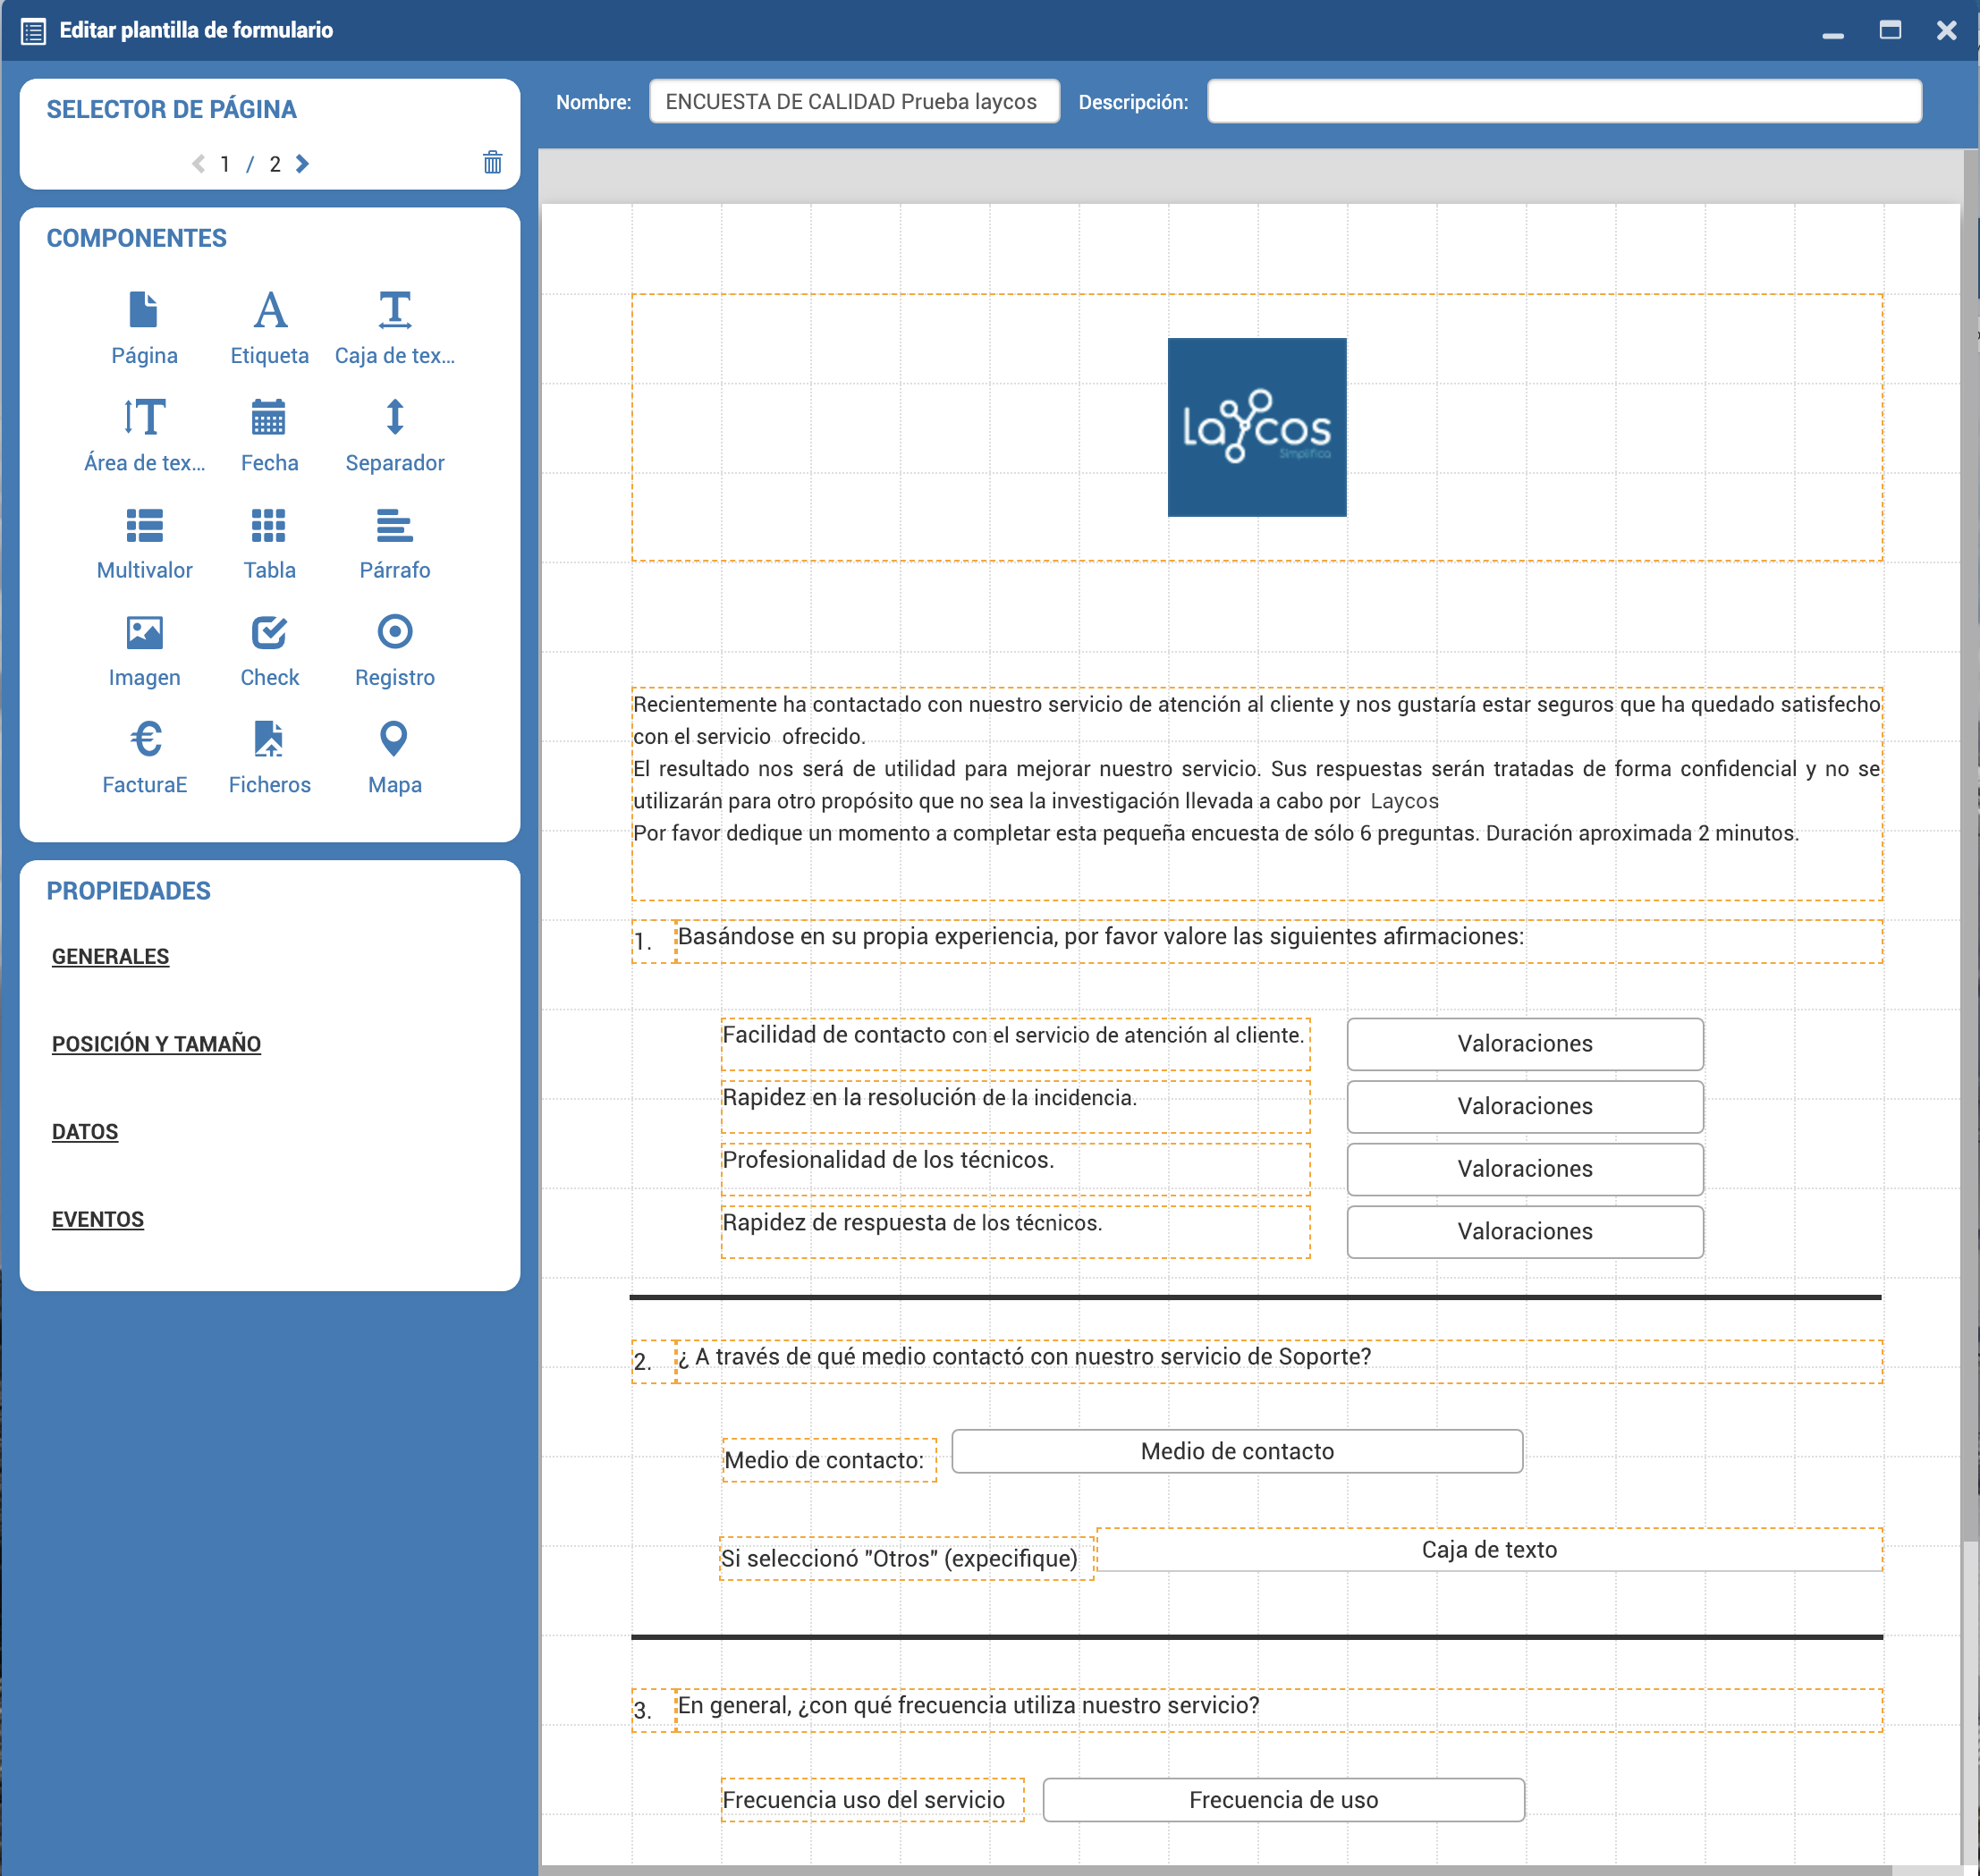Select the Check component icon
The width and height of the screenshot is (1980, 1876).
click(269, 632)
